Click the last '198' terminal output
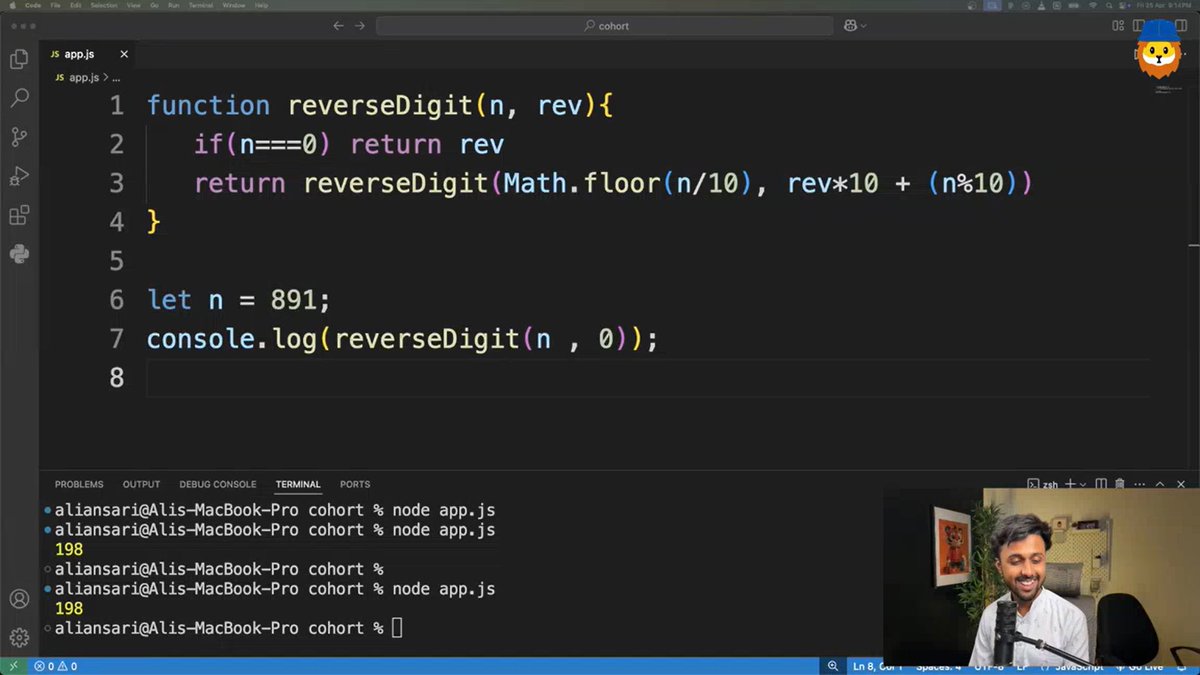 [69, 608]
